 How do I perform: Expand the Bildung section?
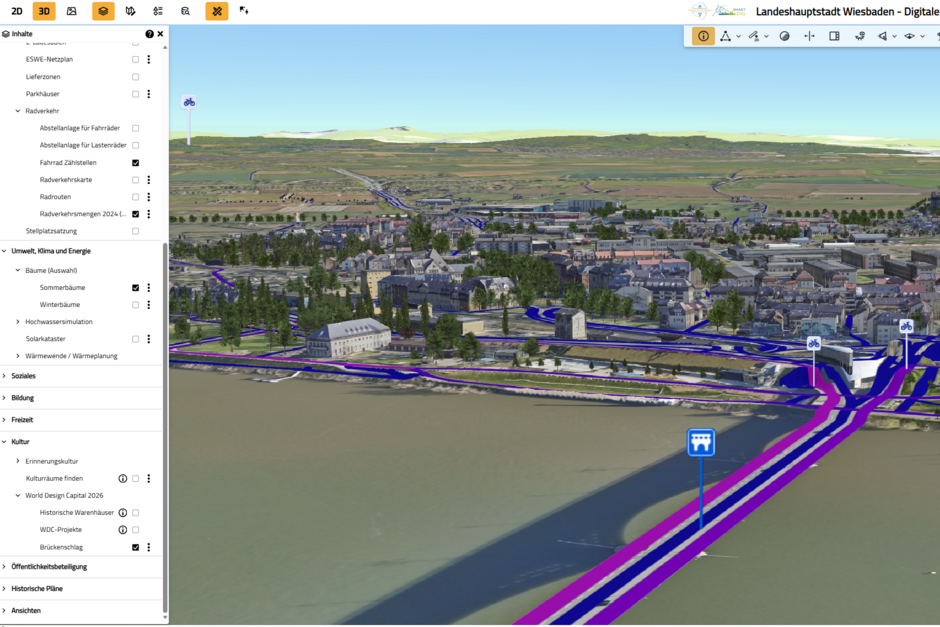click(x=4, y=398)
